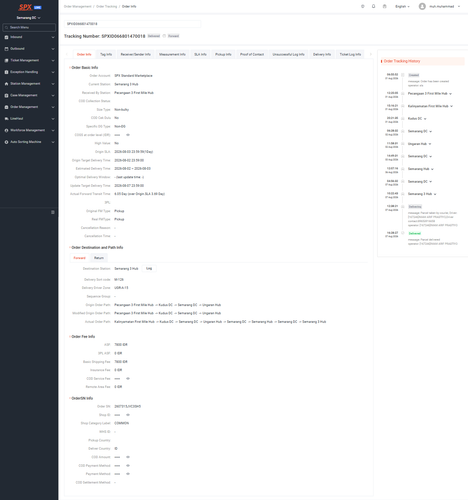
Task: Click the search magnifier icon in Search Menu
Action: point(6,28)
